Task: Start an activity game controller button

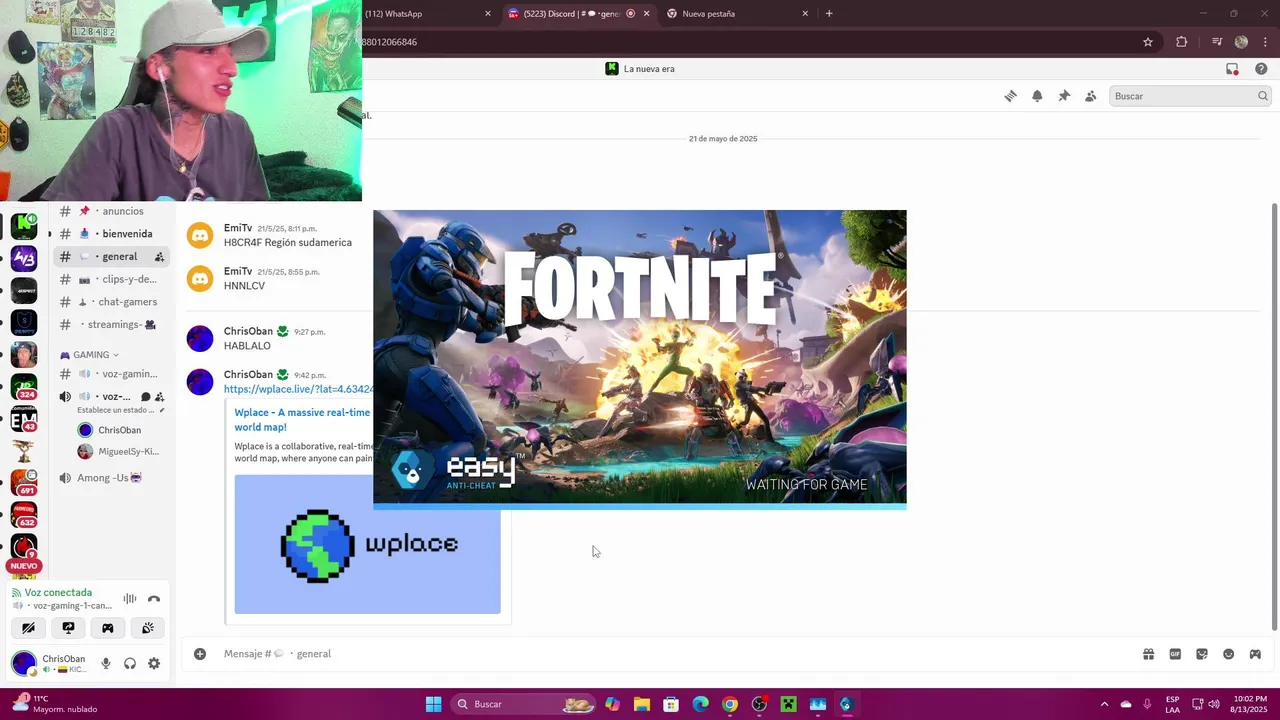Action: 108,628
